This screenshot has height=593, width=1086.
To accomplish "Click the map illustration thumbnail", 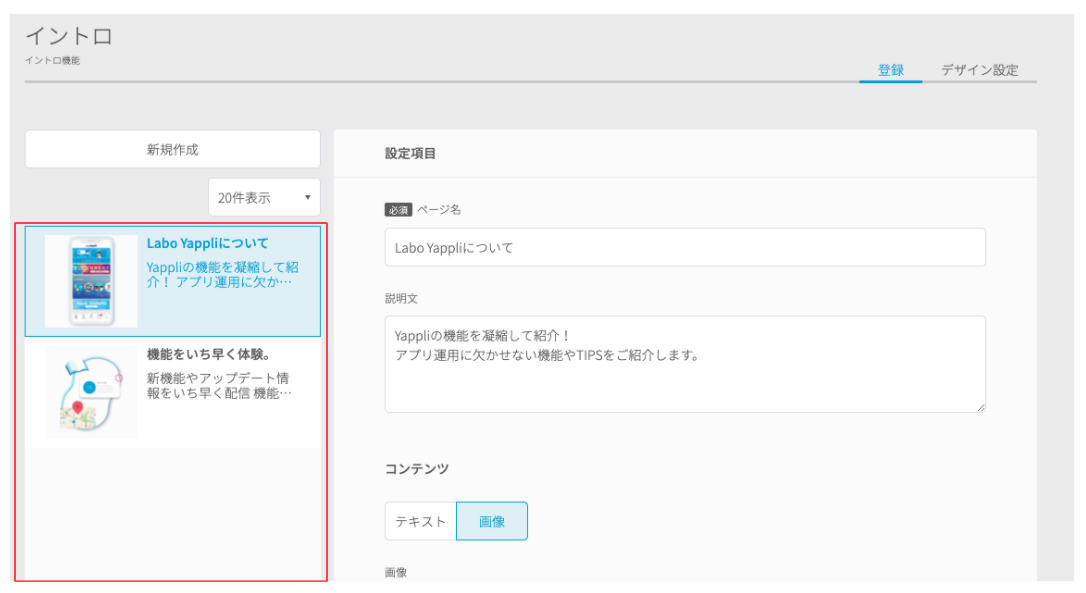I will pos(91,392).
